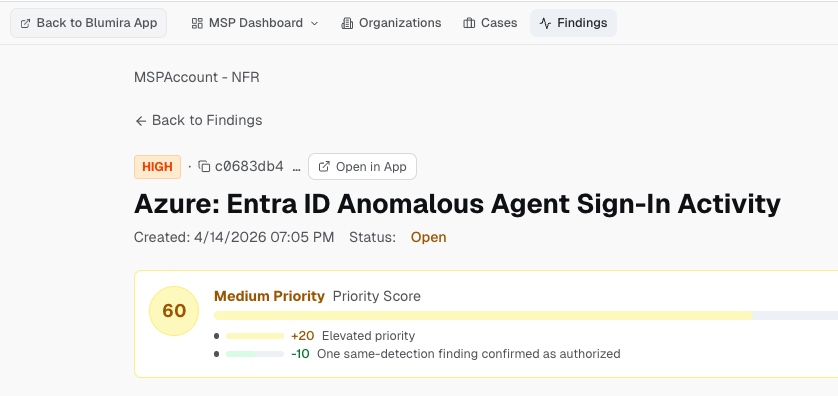Image resolution: width=838 pixels, height=396 pixels.
Task: Click the external-link icon in Open in App
Action: 324,167
